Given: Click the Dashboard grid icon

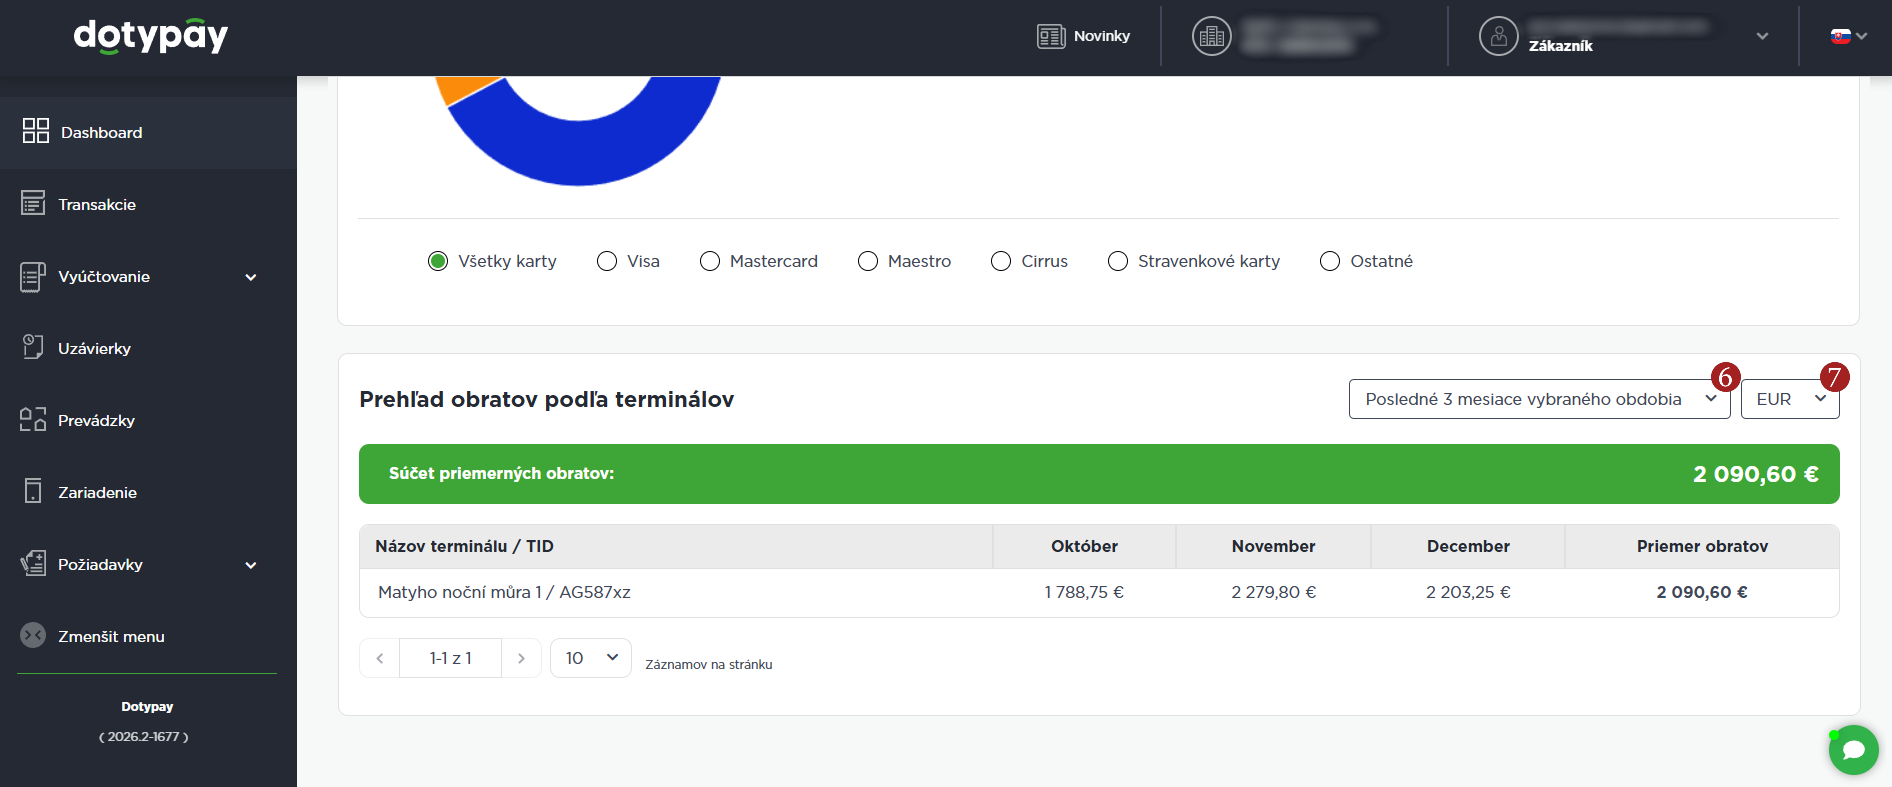Looking at the screenshot, I should [36, 131].
